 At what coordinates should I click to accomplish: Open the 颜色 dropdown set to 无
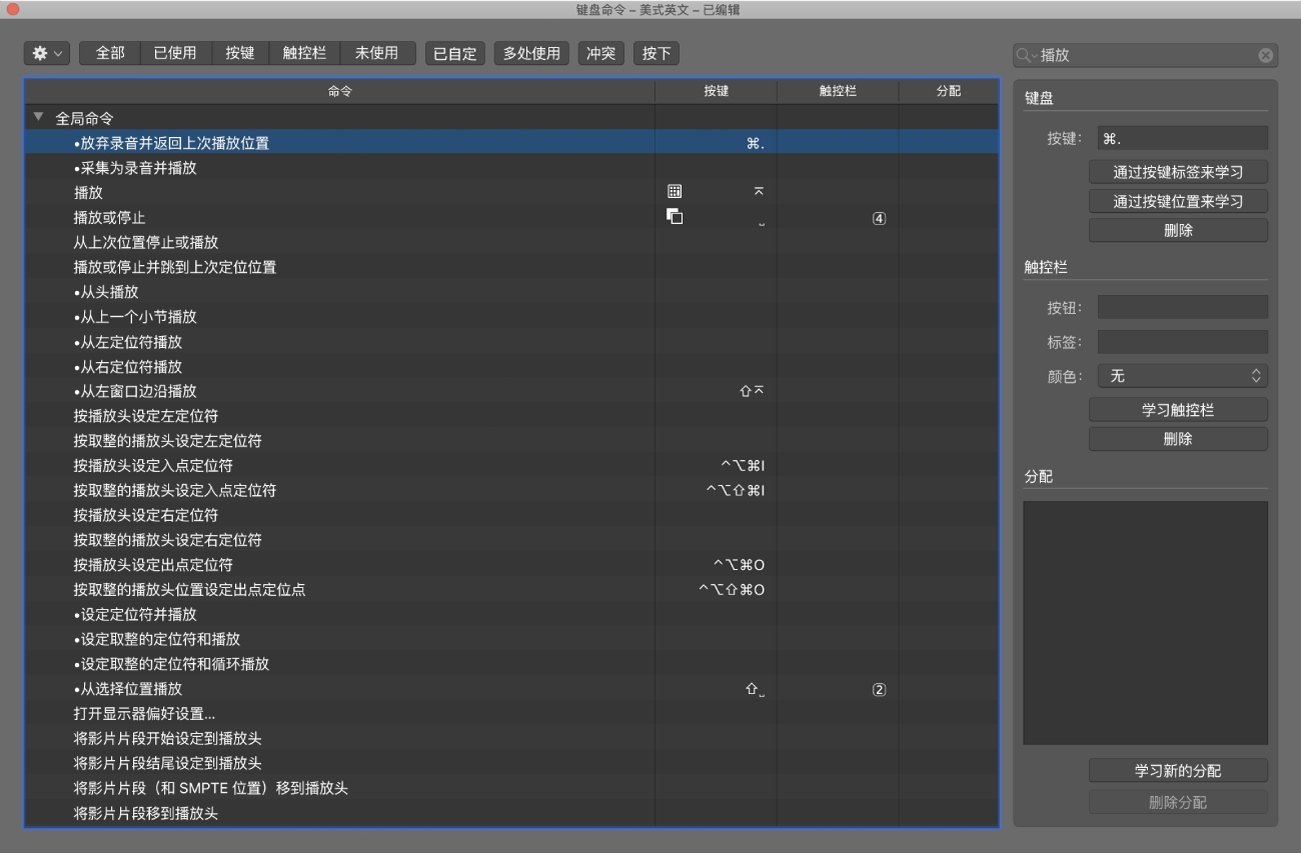click(1183, 376)
